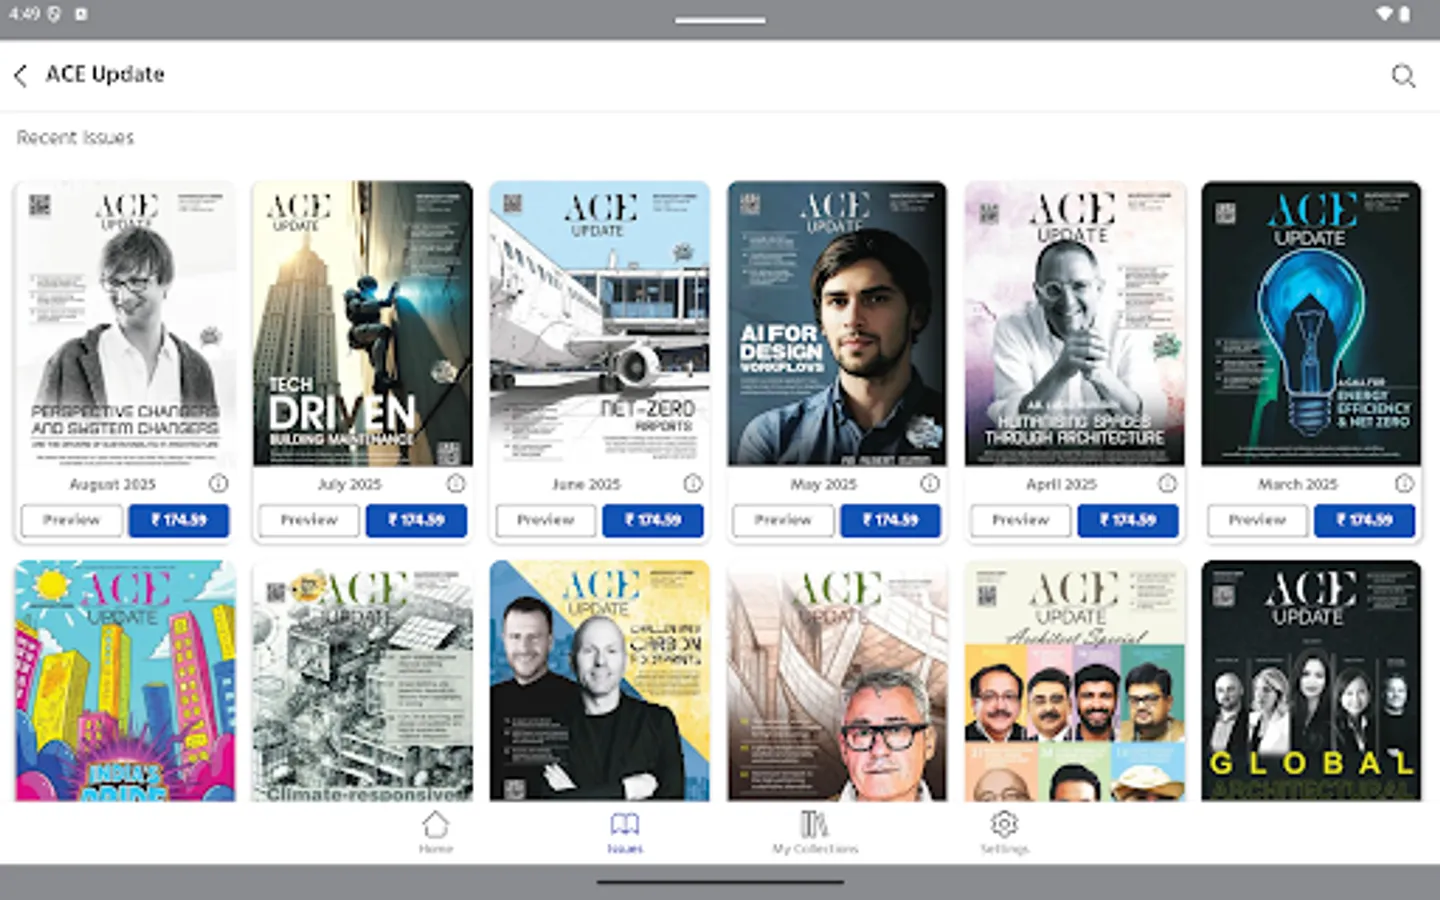Preview the July 2025 issue
Viewport: 1440px width, 900px height.
tap(308, 520)
